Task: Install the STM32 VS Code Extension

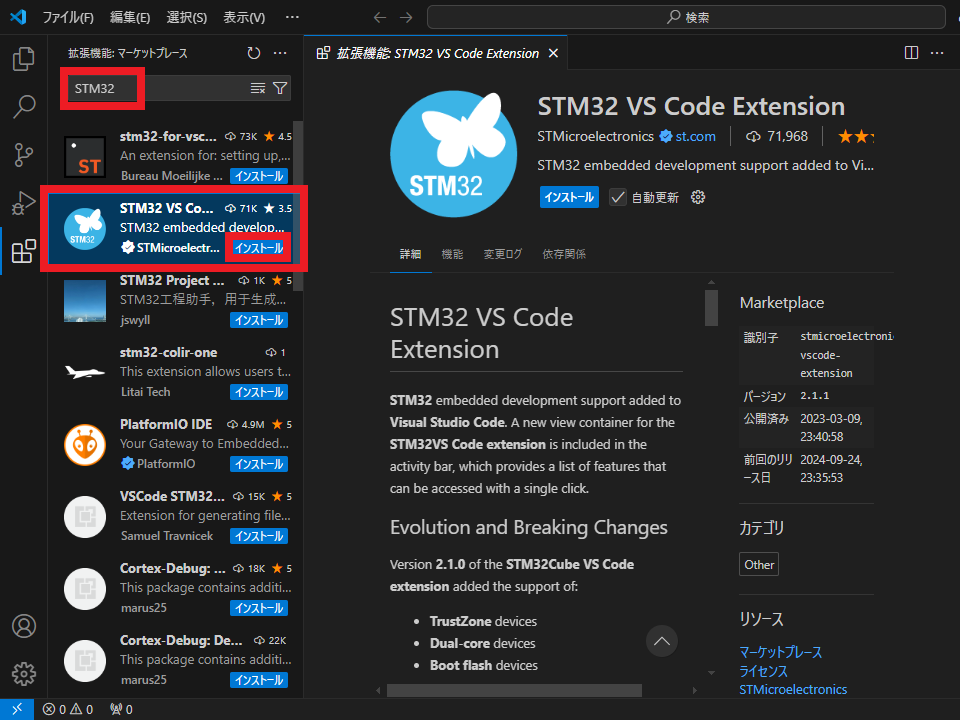Action: coord(568,197)
